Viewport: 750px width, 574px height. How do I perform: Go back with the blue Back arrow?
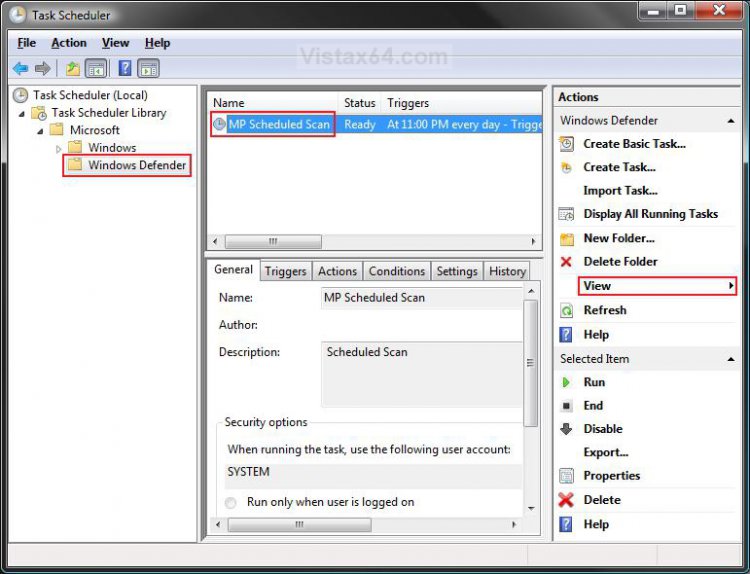point(20,68)
